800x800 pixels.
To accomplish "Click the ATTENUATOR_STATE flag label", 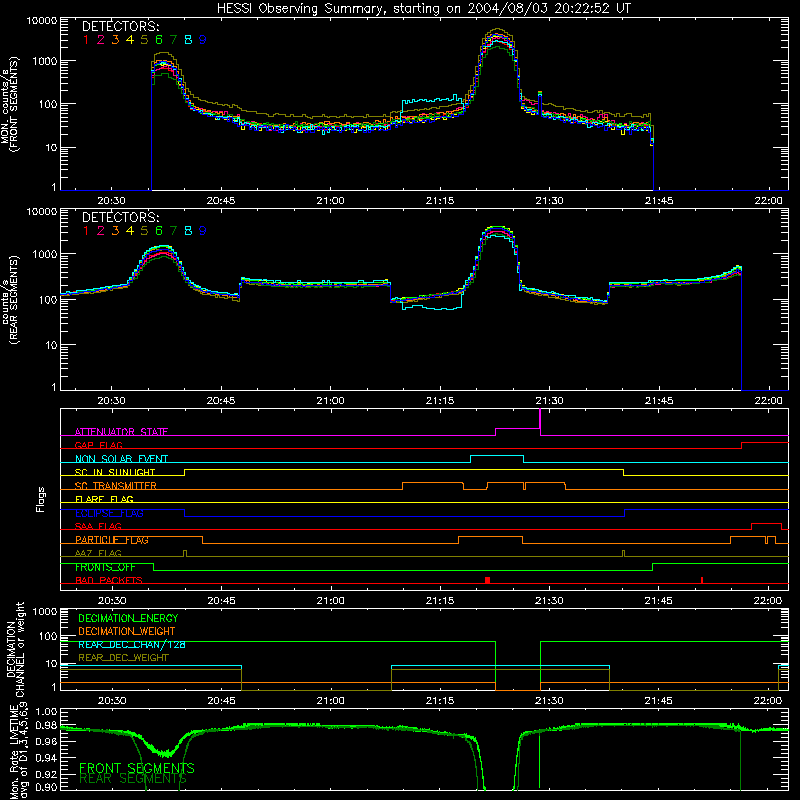I will coord(121,432).
